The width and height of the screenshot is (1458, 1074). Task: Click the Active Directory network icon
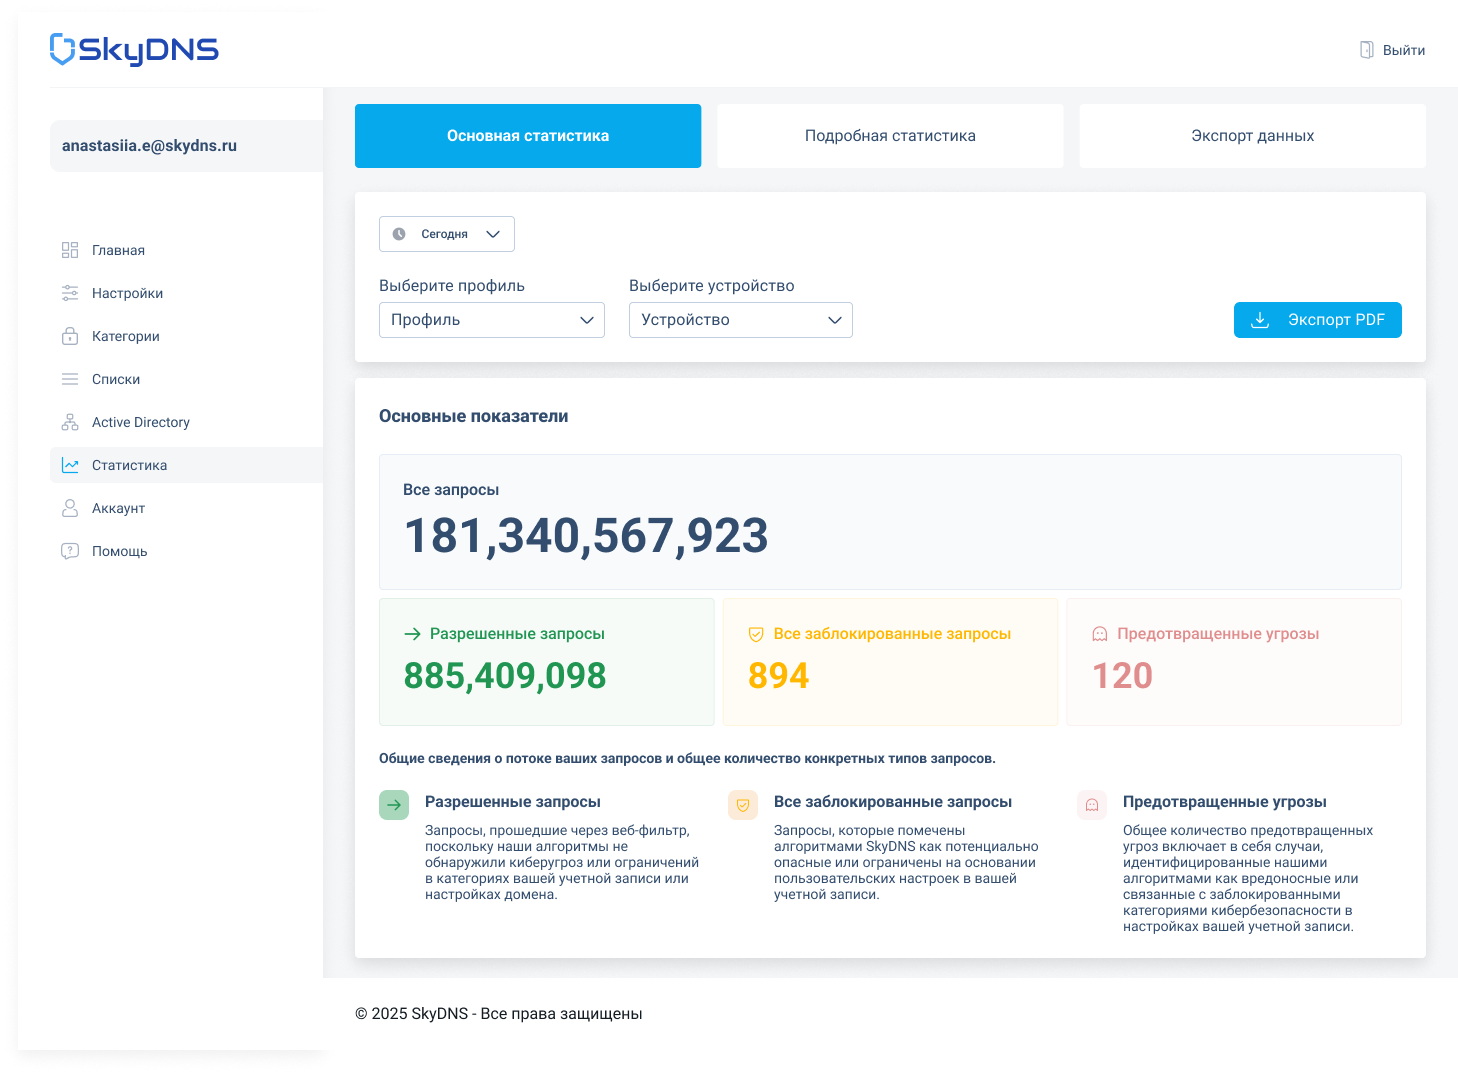(x=70, y=422)
